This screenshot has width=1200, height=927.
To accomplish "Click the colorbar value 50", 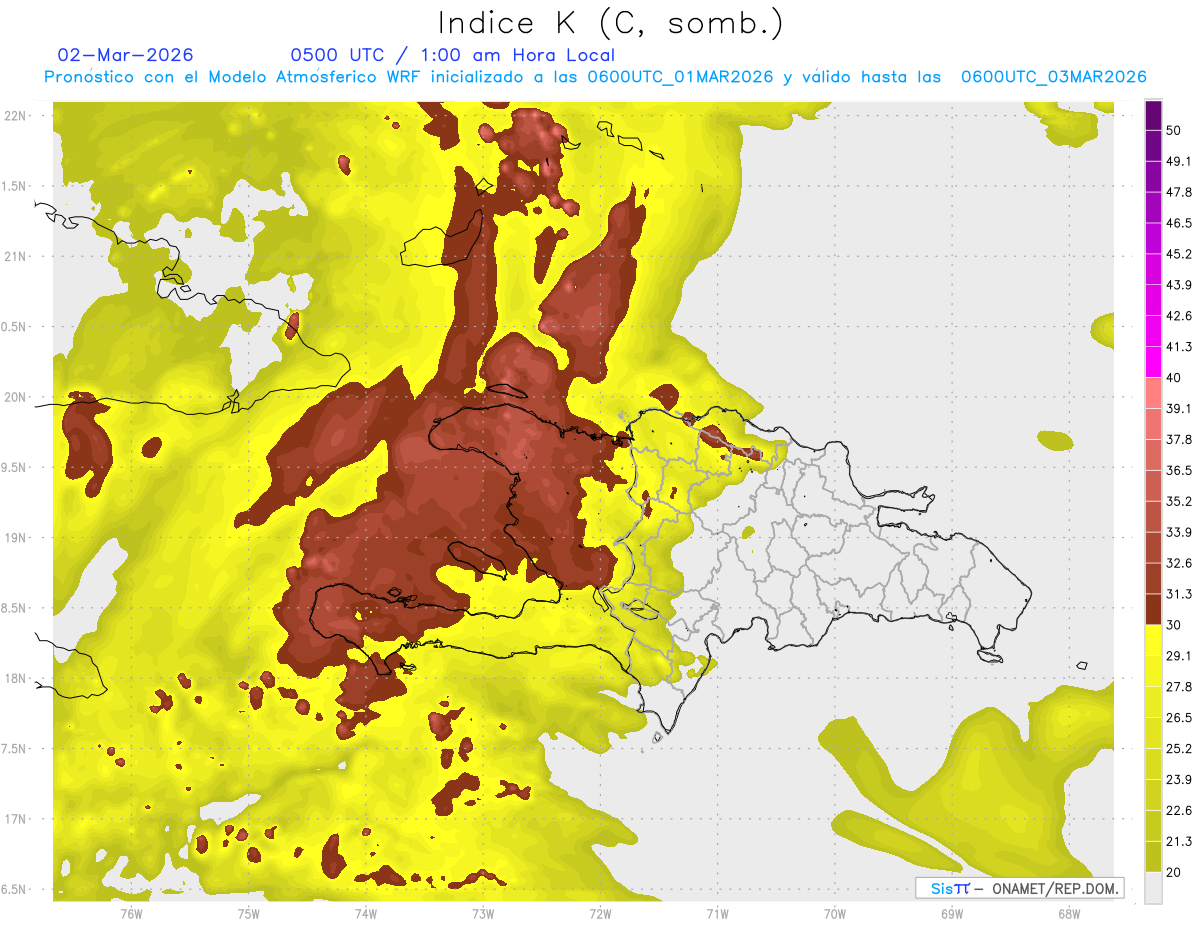I will tap(1174, 130).
